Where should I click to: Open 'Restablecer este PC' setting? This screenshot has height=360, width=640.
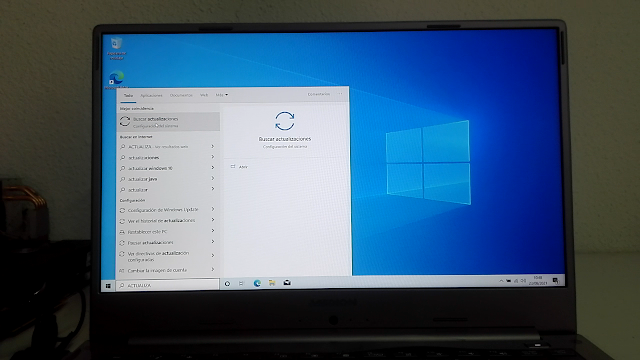tap(167, 231)
